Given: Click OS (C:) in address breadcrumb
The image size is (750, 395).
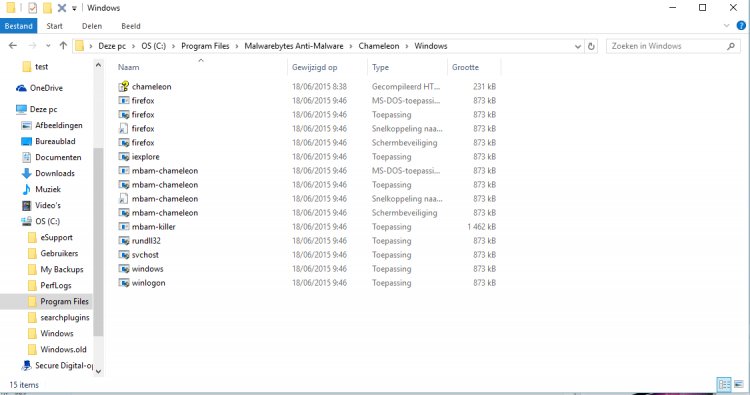Looking at the screenshot, I should pyautogui.click(x=154, y=46).
